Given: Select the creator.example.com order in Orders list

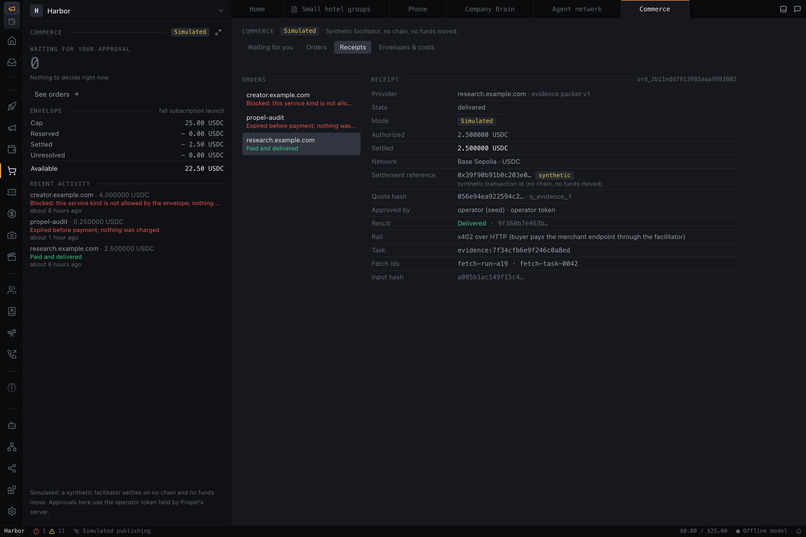Looking at the screenshot, I should point(301,99).
